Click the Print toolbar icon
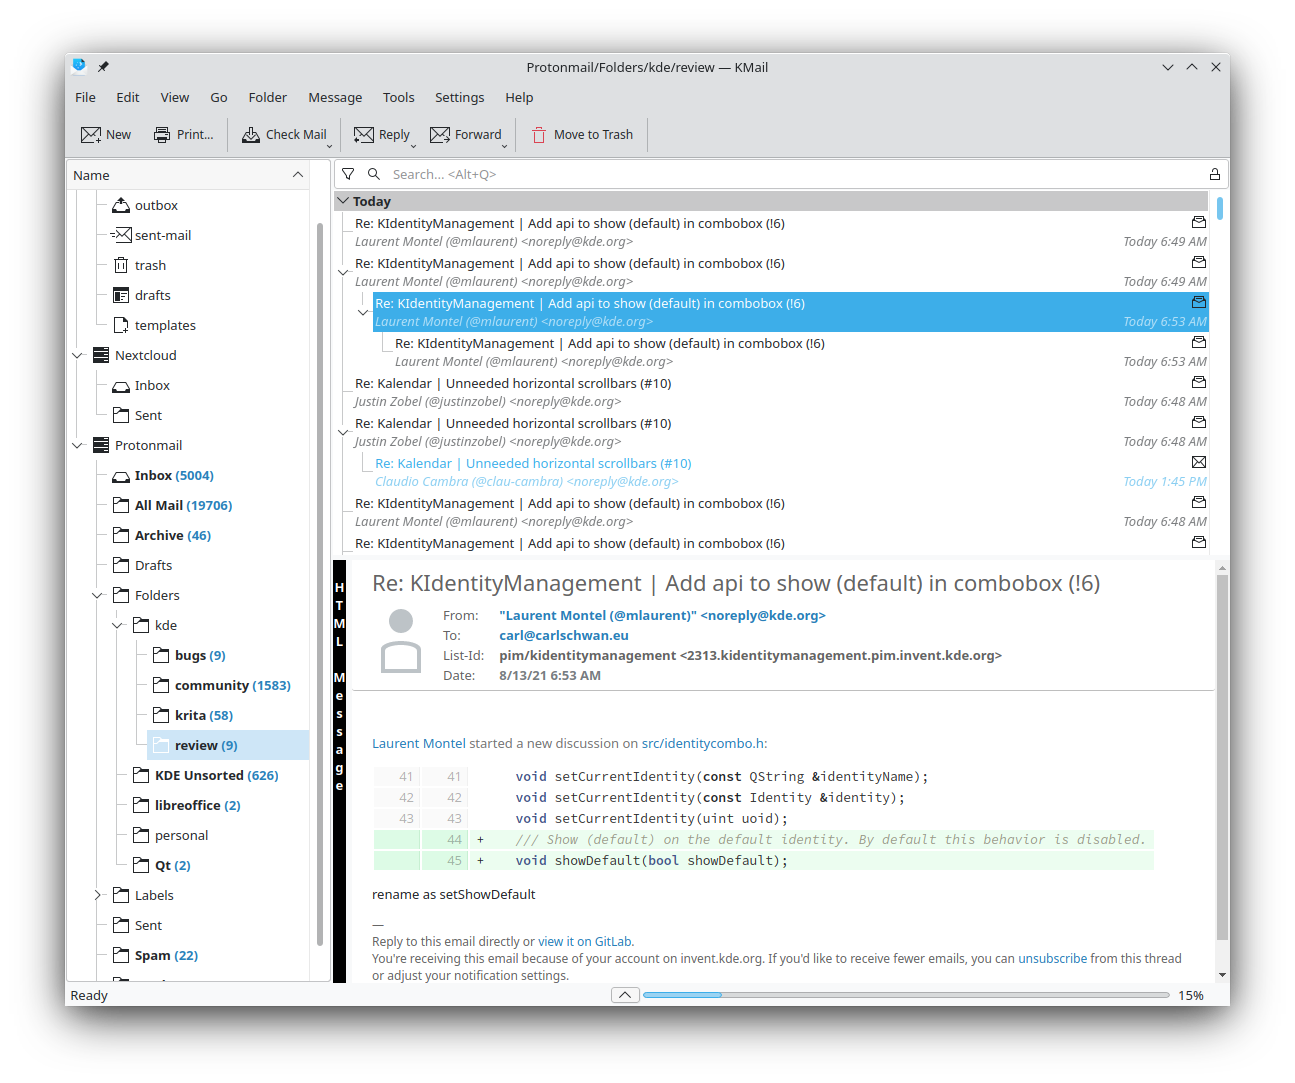Screen dimensions: 1295x1083 pyautogui.click(x=162, y=135)
